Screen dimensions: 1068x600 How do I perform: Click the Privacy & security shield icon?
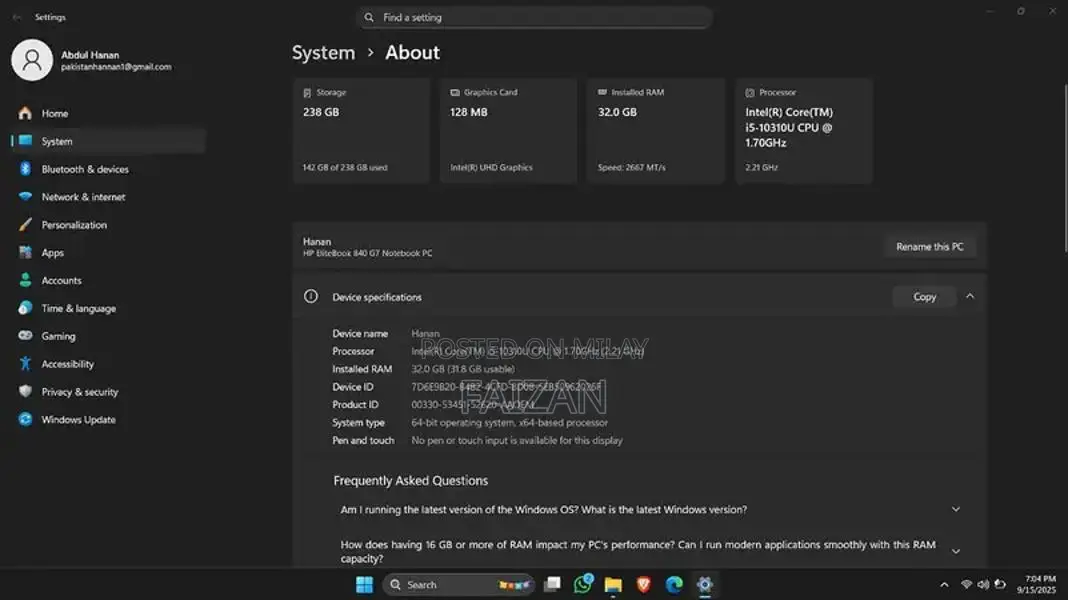[25, 392]
